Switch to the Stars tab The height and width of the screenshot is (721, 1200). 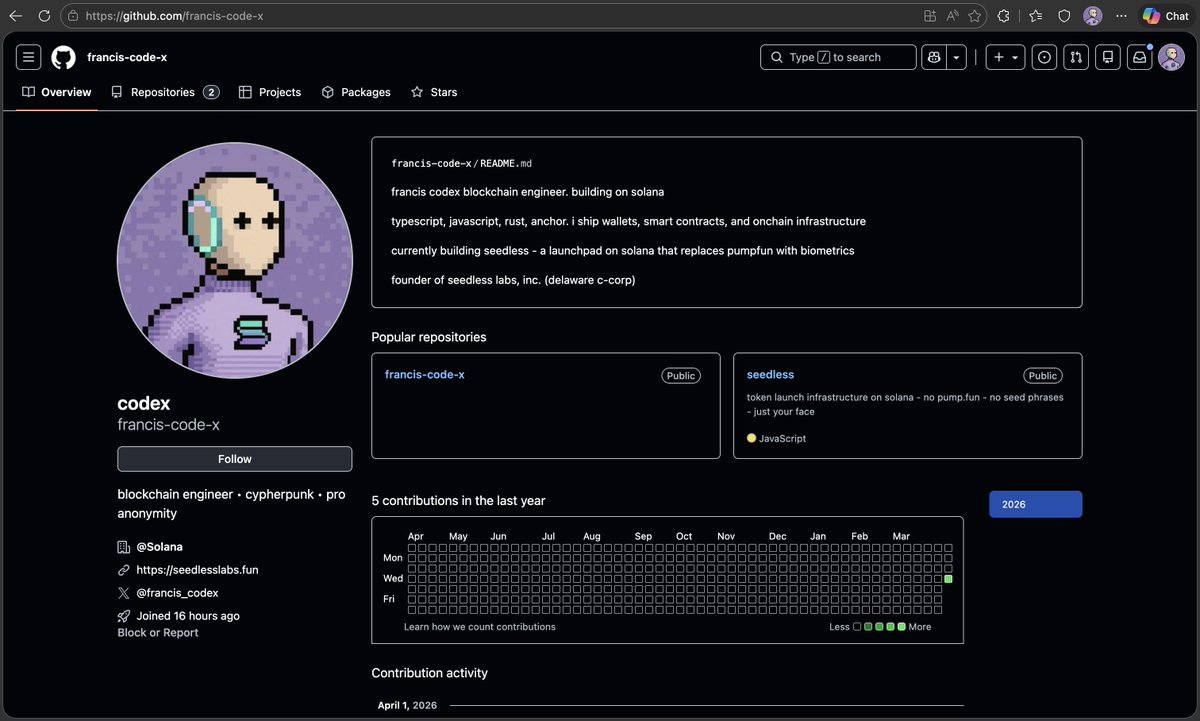[434, 92]
